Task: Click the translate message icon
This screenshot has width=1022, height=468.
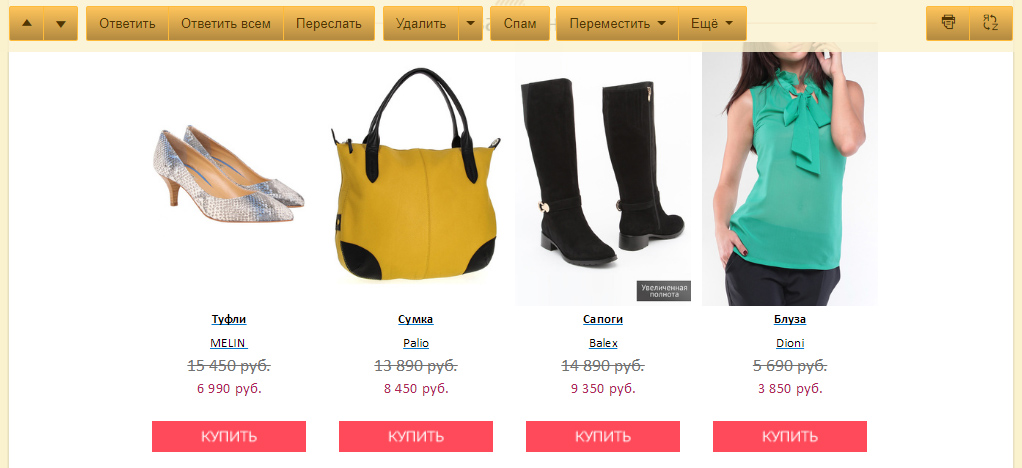Action: click(991, 23)
